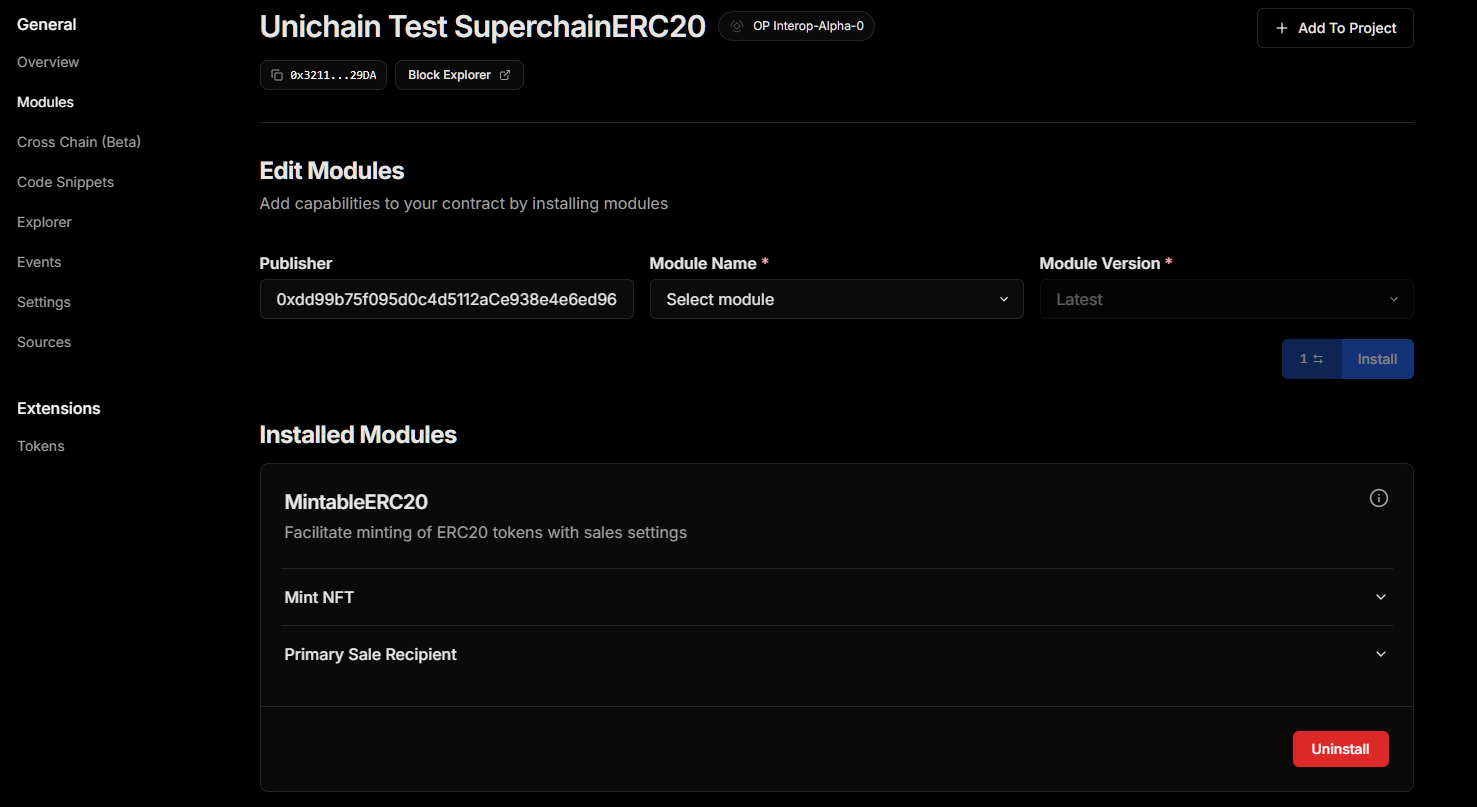Open the Module Version dropdown
Viewport: 1477px width, 807px height.
pyautogui.click(x=1226, y=299)
